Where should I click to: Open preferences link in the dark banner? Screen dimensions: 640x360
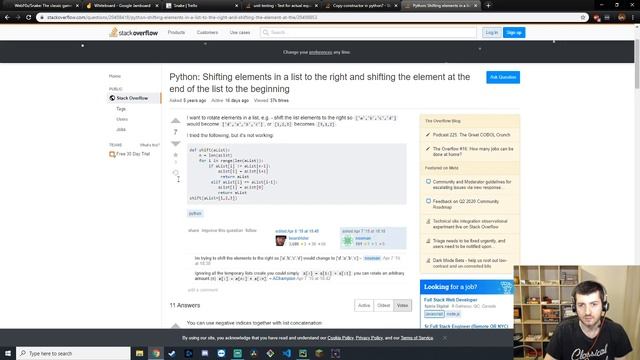pos(320,52)
